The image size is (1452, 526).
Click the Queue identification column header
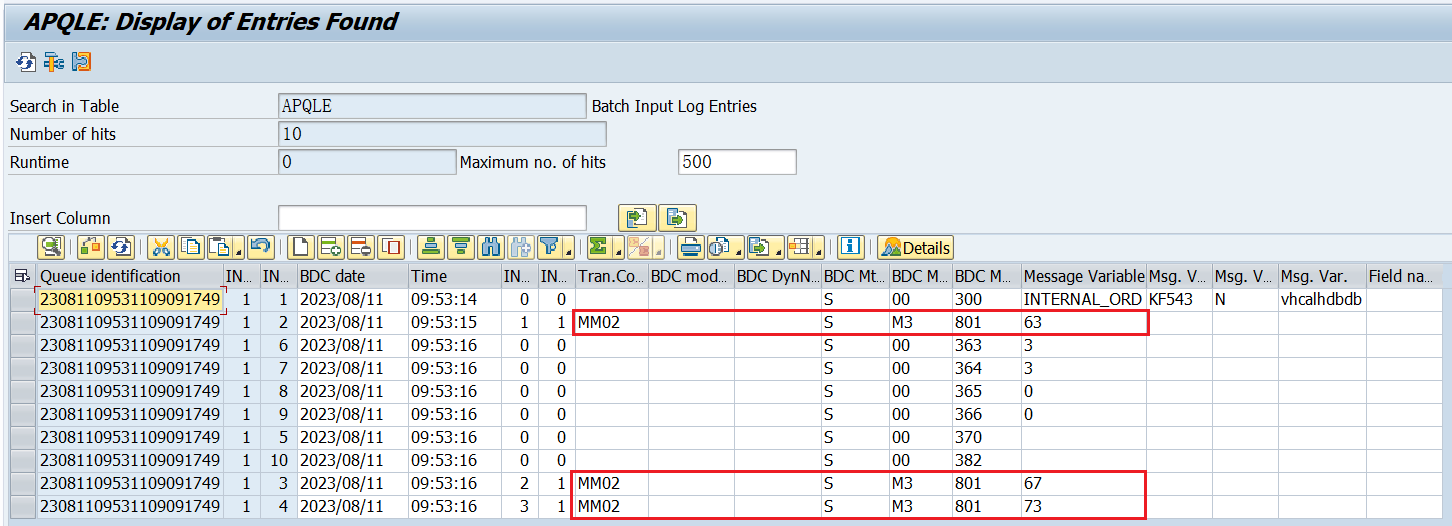128,276
